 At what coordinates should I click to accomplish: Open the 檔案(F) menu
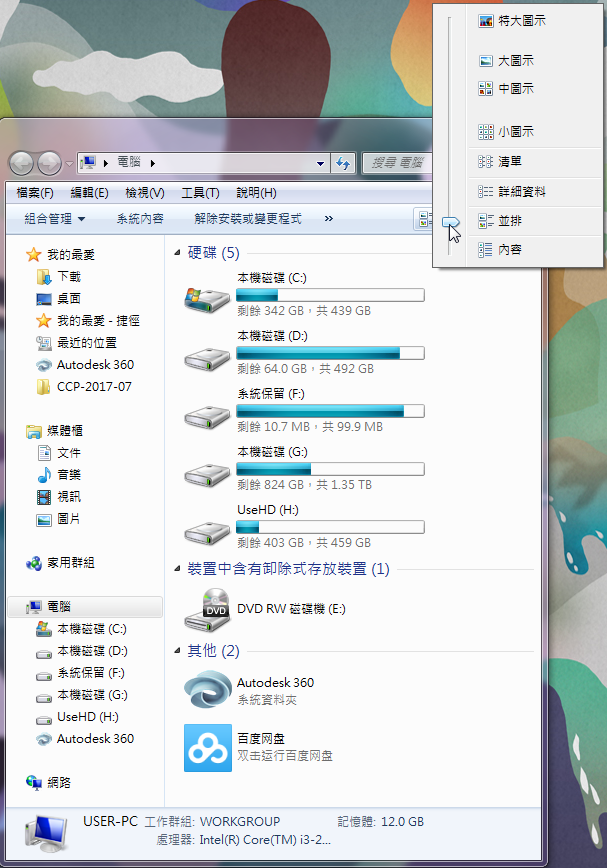35,193
